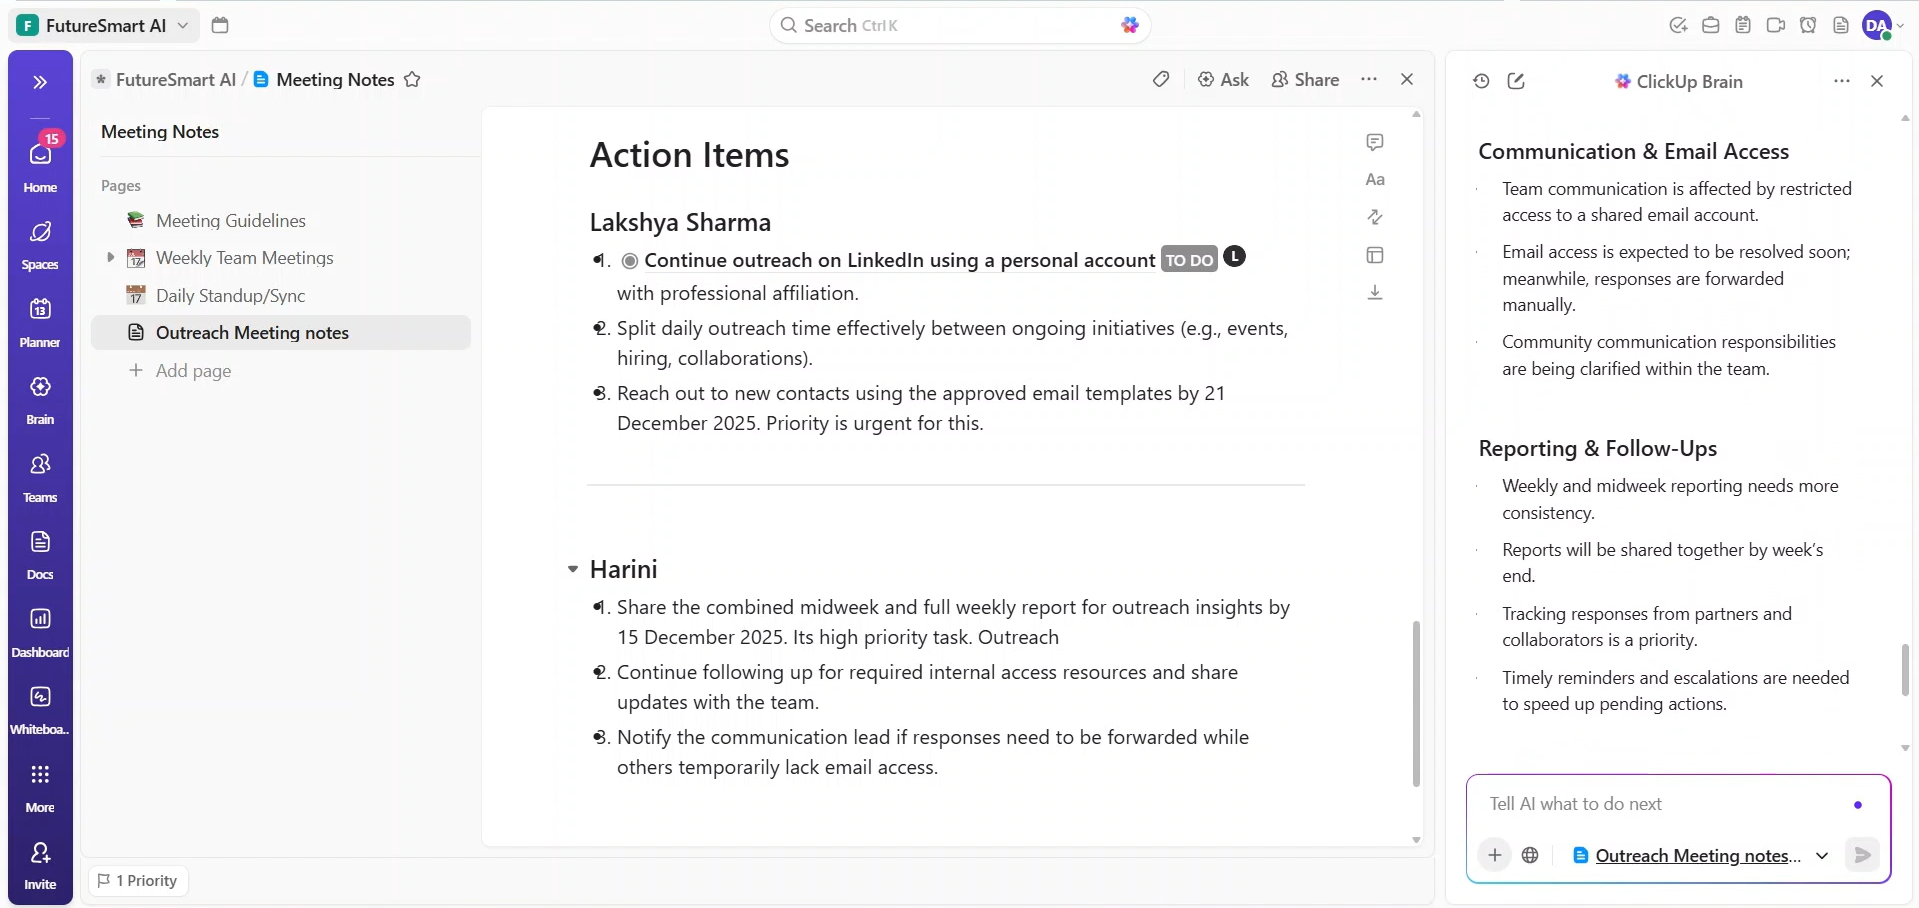Toggle the status circle on the LinkedIn outreach task
The image size is (1919, 908).
click(630, 261)
